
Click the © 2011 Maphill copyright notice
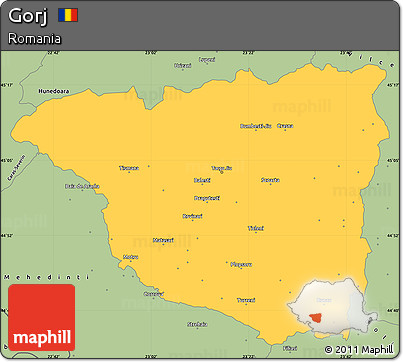(359, 350)
